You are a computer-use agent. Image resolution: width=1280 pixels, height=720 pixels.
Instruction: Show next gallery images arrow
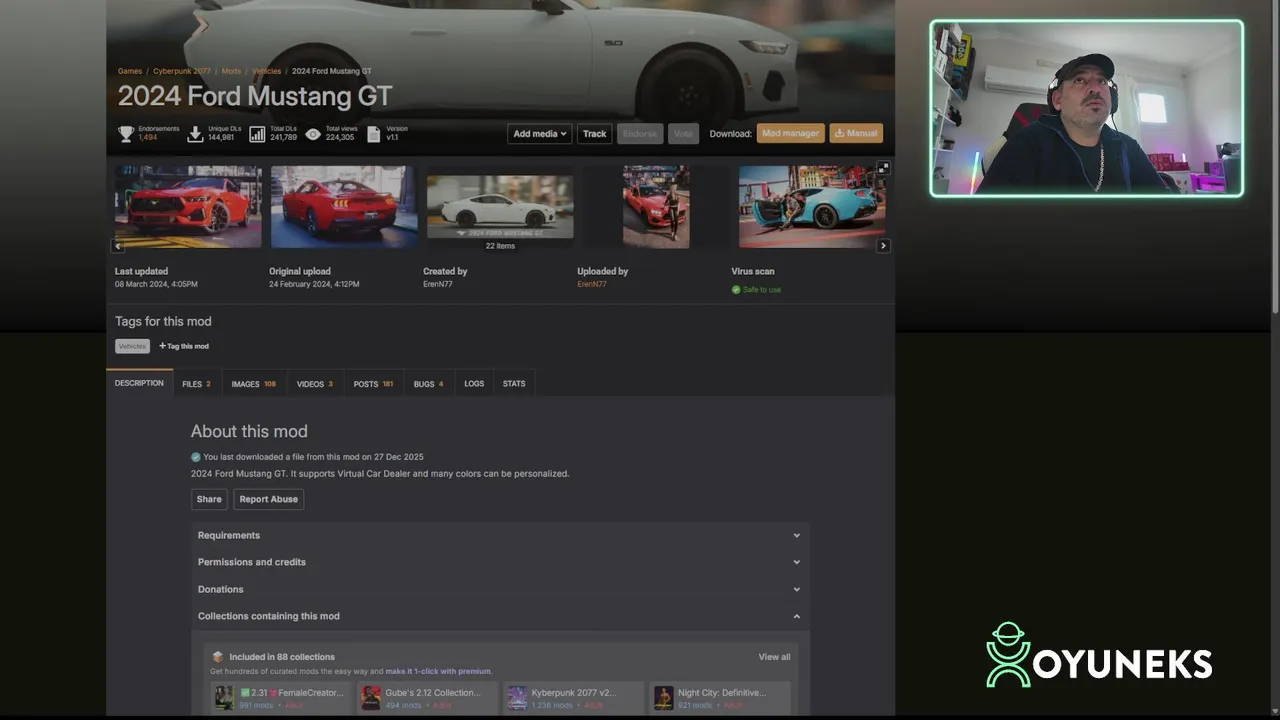pos(883,246)
